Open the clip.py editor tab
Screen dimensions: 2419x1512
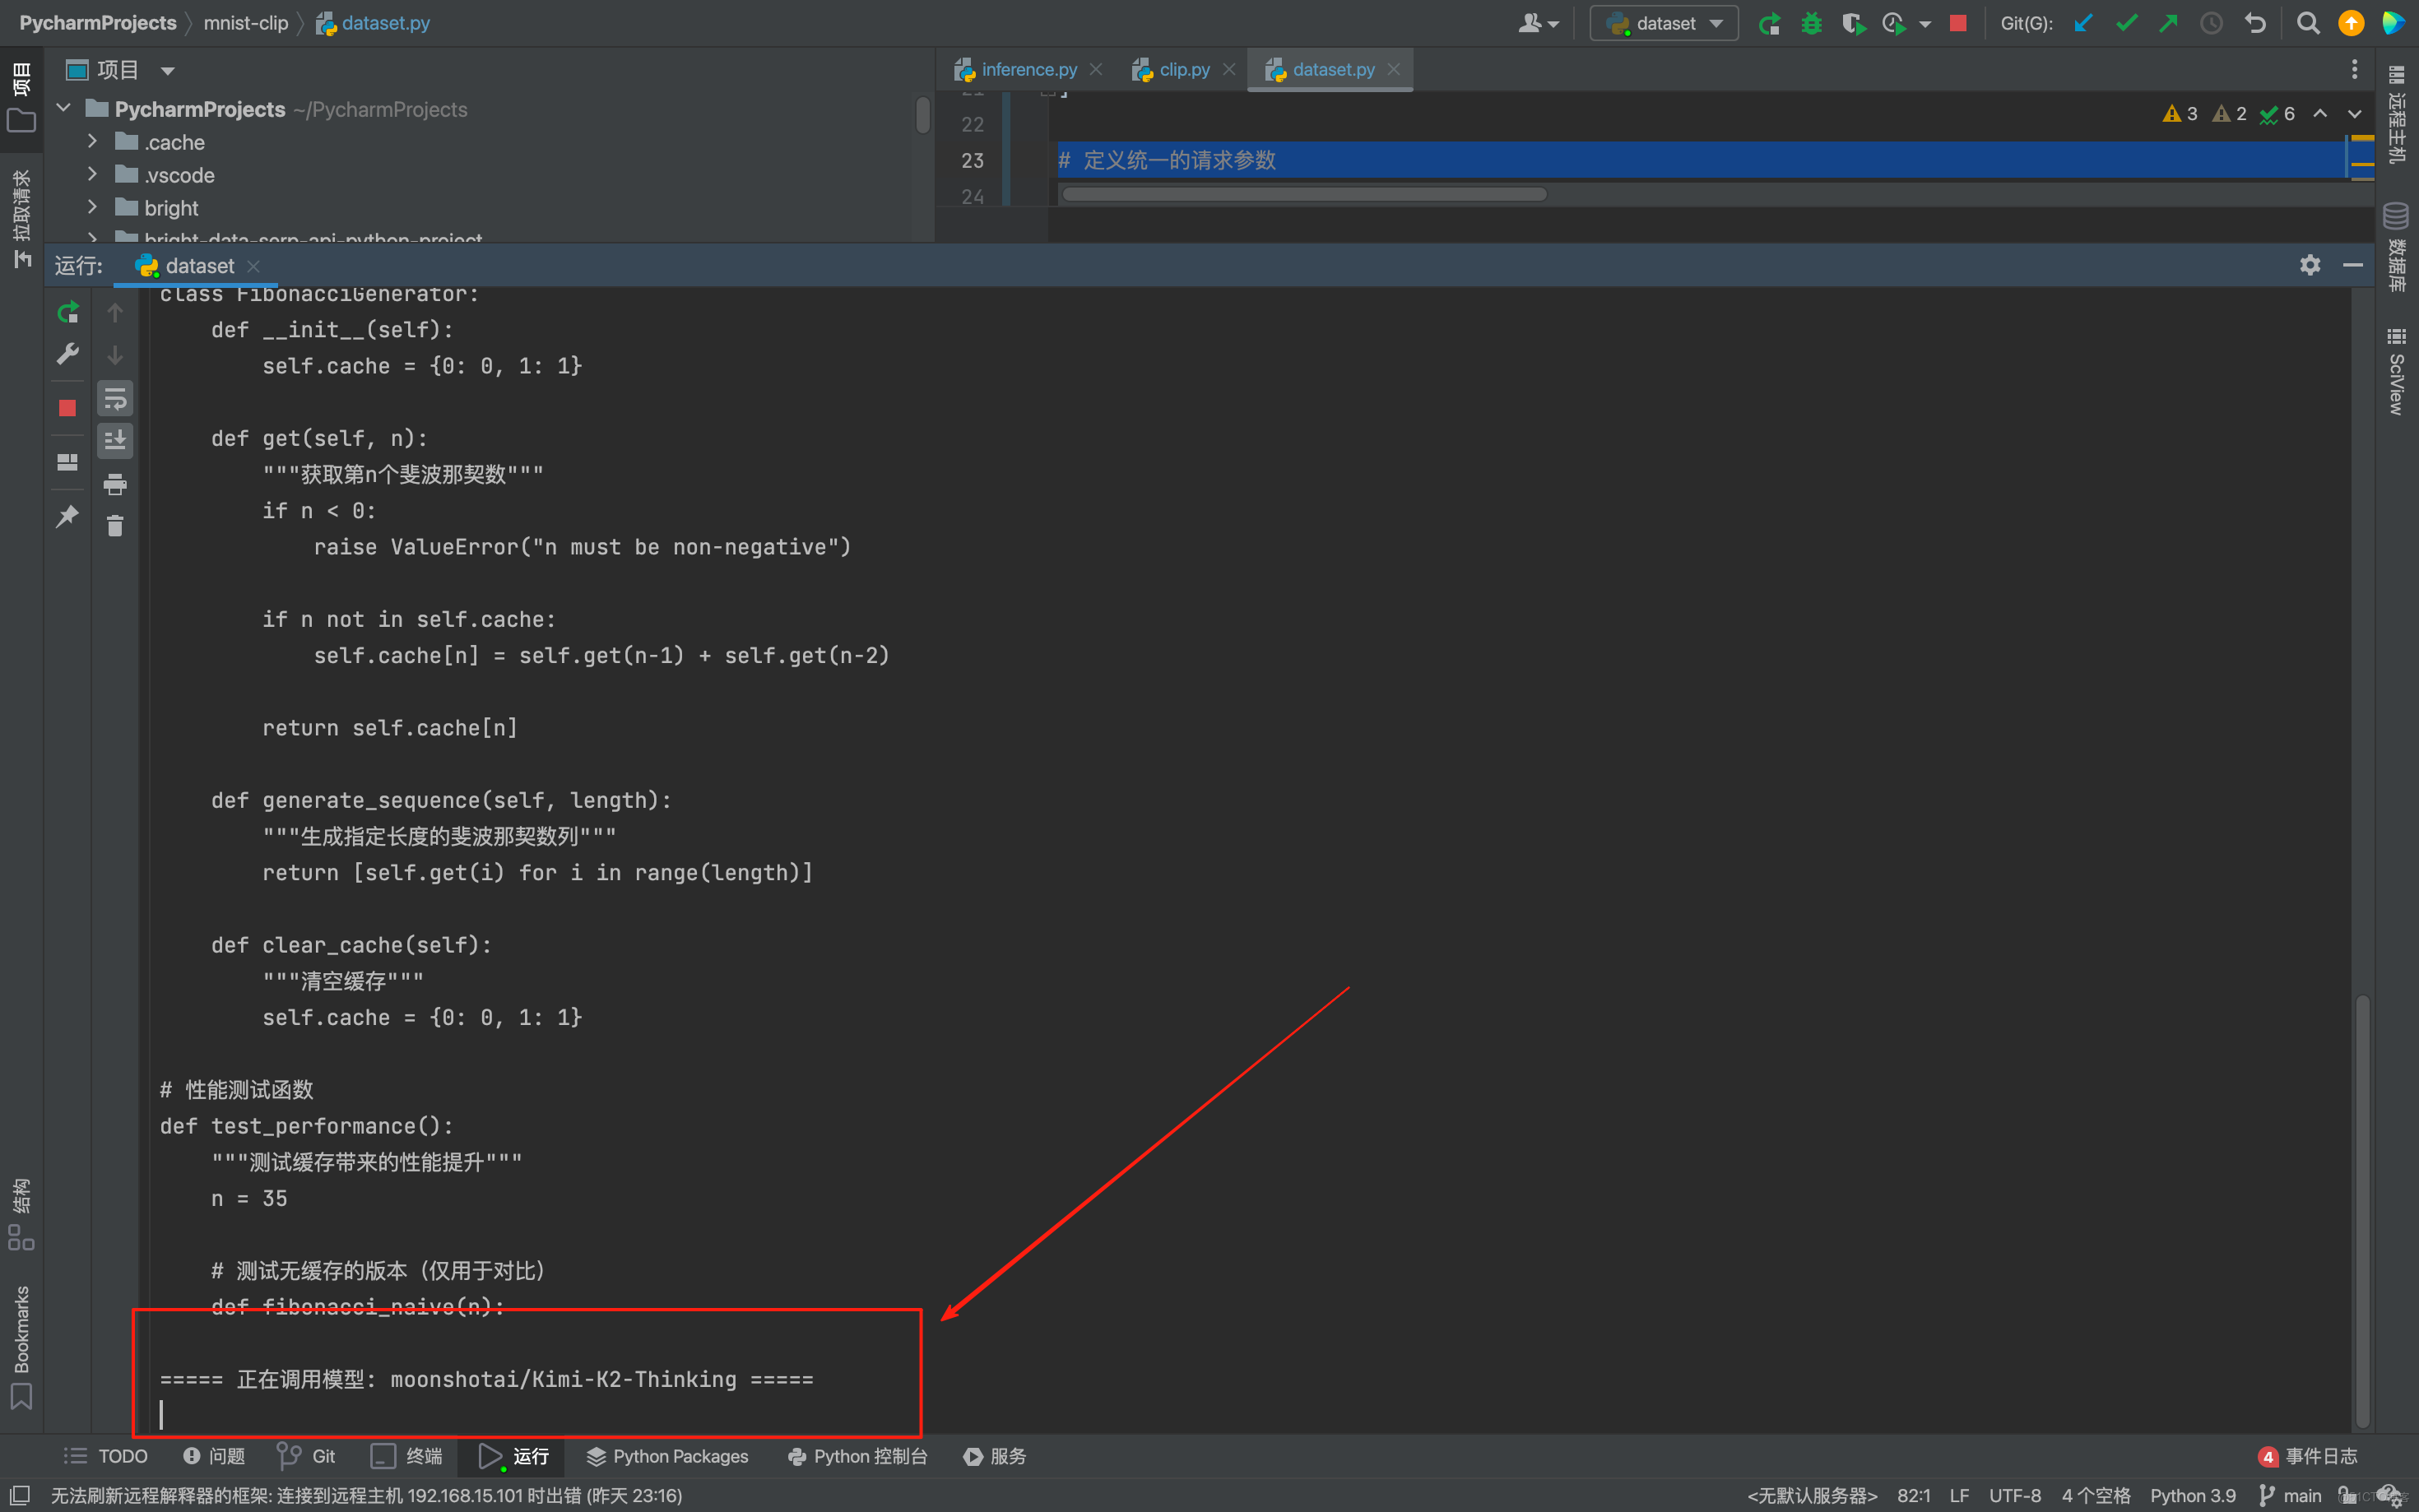click(x=1183, y=70)
